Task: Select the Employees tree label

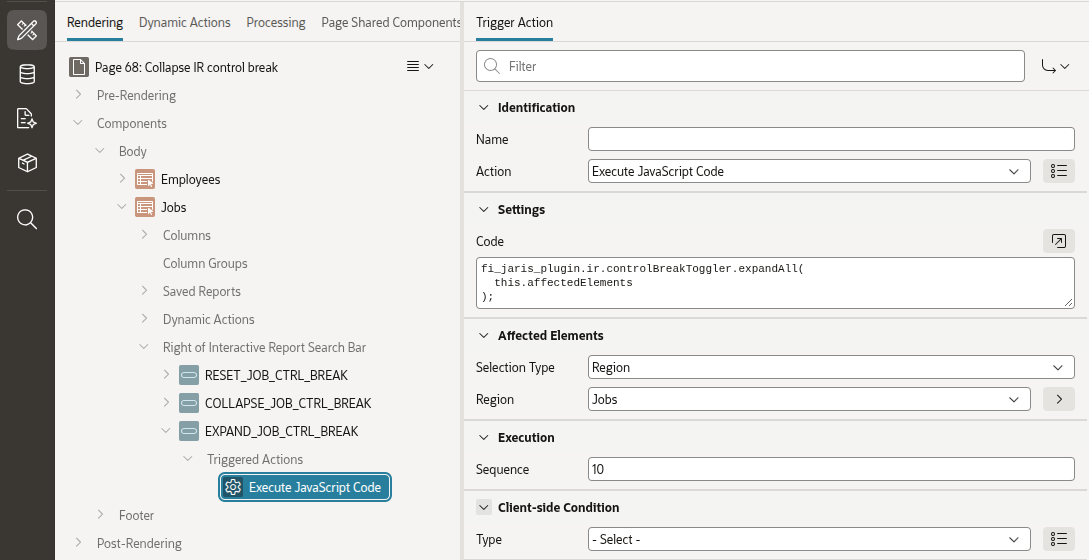Action: [x=190, y=179]
